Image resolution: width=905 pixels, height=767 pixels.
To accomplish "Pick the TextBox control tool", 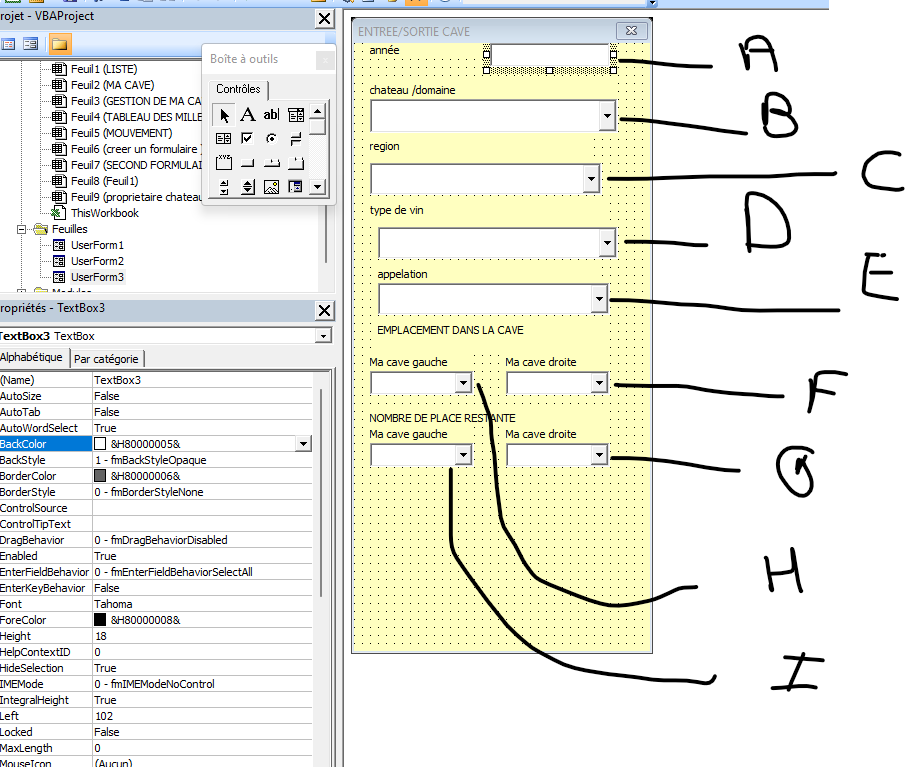I will (x=271, y=115).
